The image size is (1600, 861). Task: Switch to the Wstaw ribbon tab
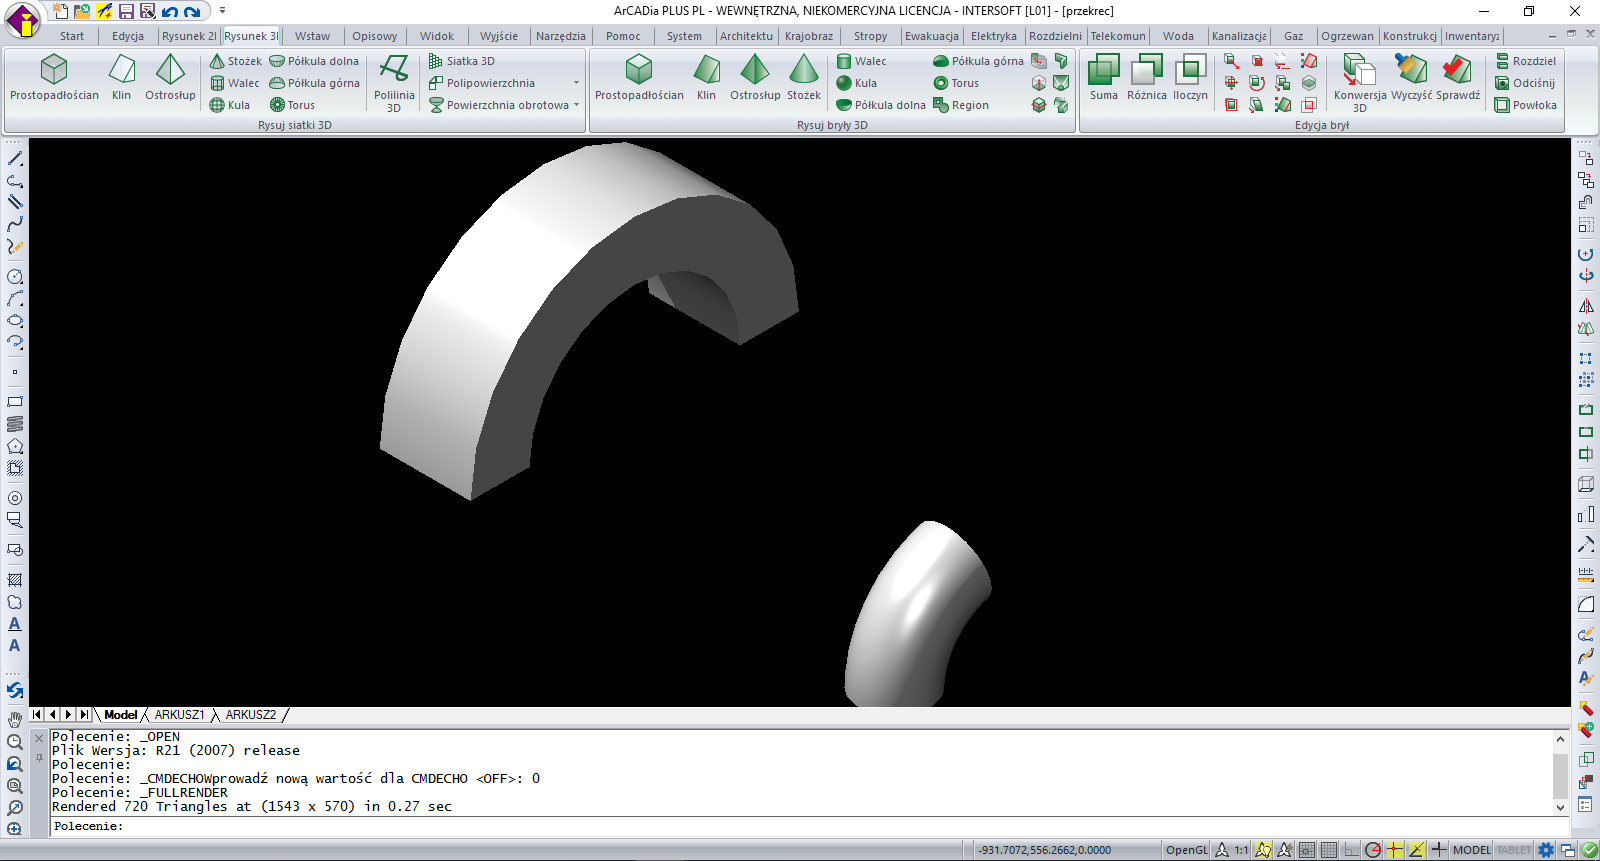pos(312,36)
